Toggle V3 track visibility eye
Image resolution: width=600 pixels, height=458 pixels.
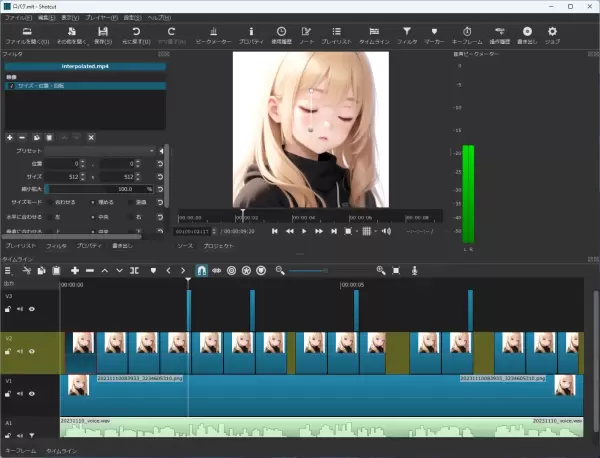[x=32, y=309]
